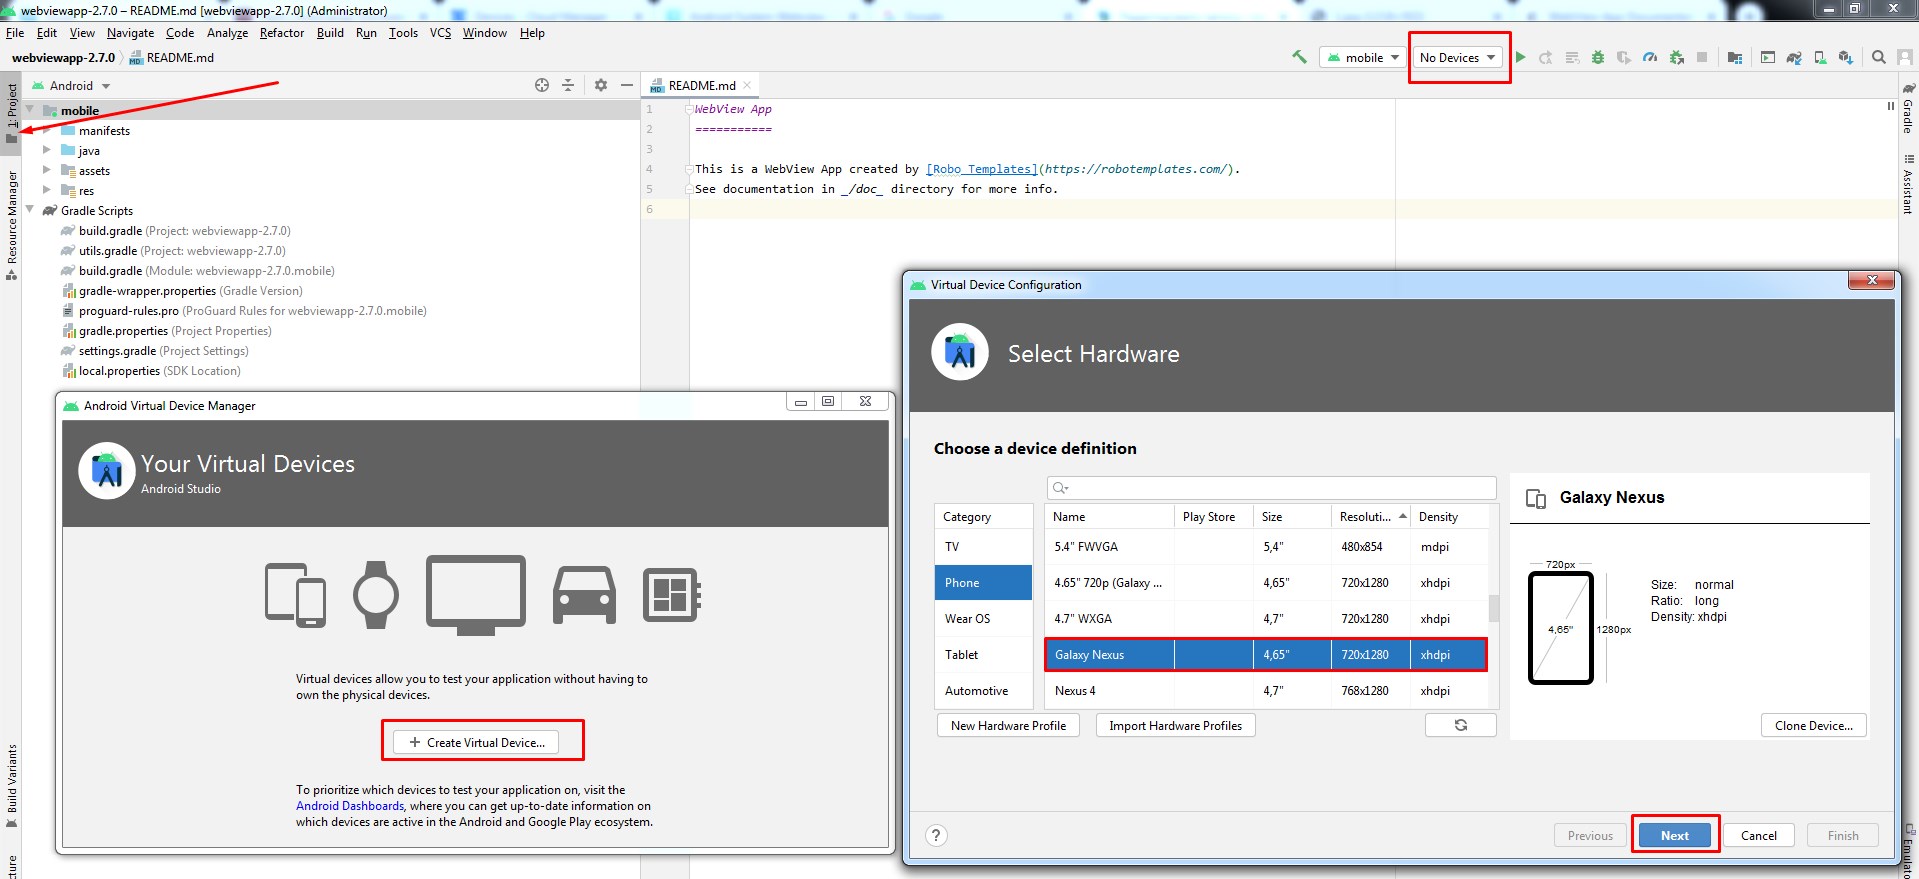Hide the project panel with the minus icon
The width and height of the screenshot is (1919, 879).
[627, 85]
